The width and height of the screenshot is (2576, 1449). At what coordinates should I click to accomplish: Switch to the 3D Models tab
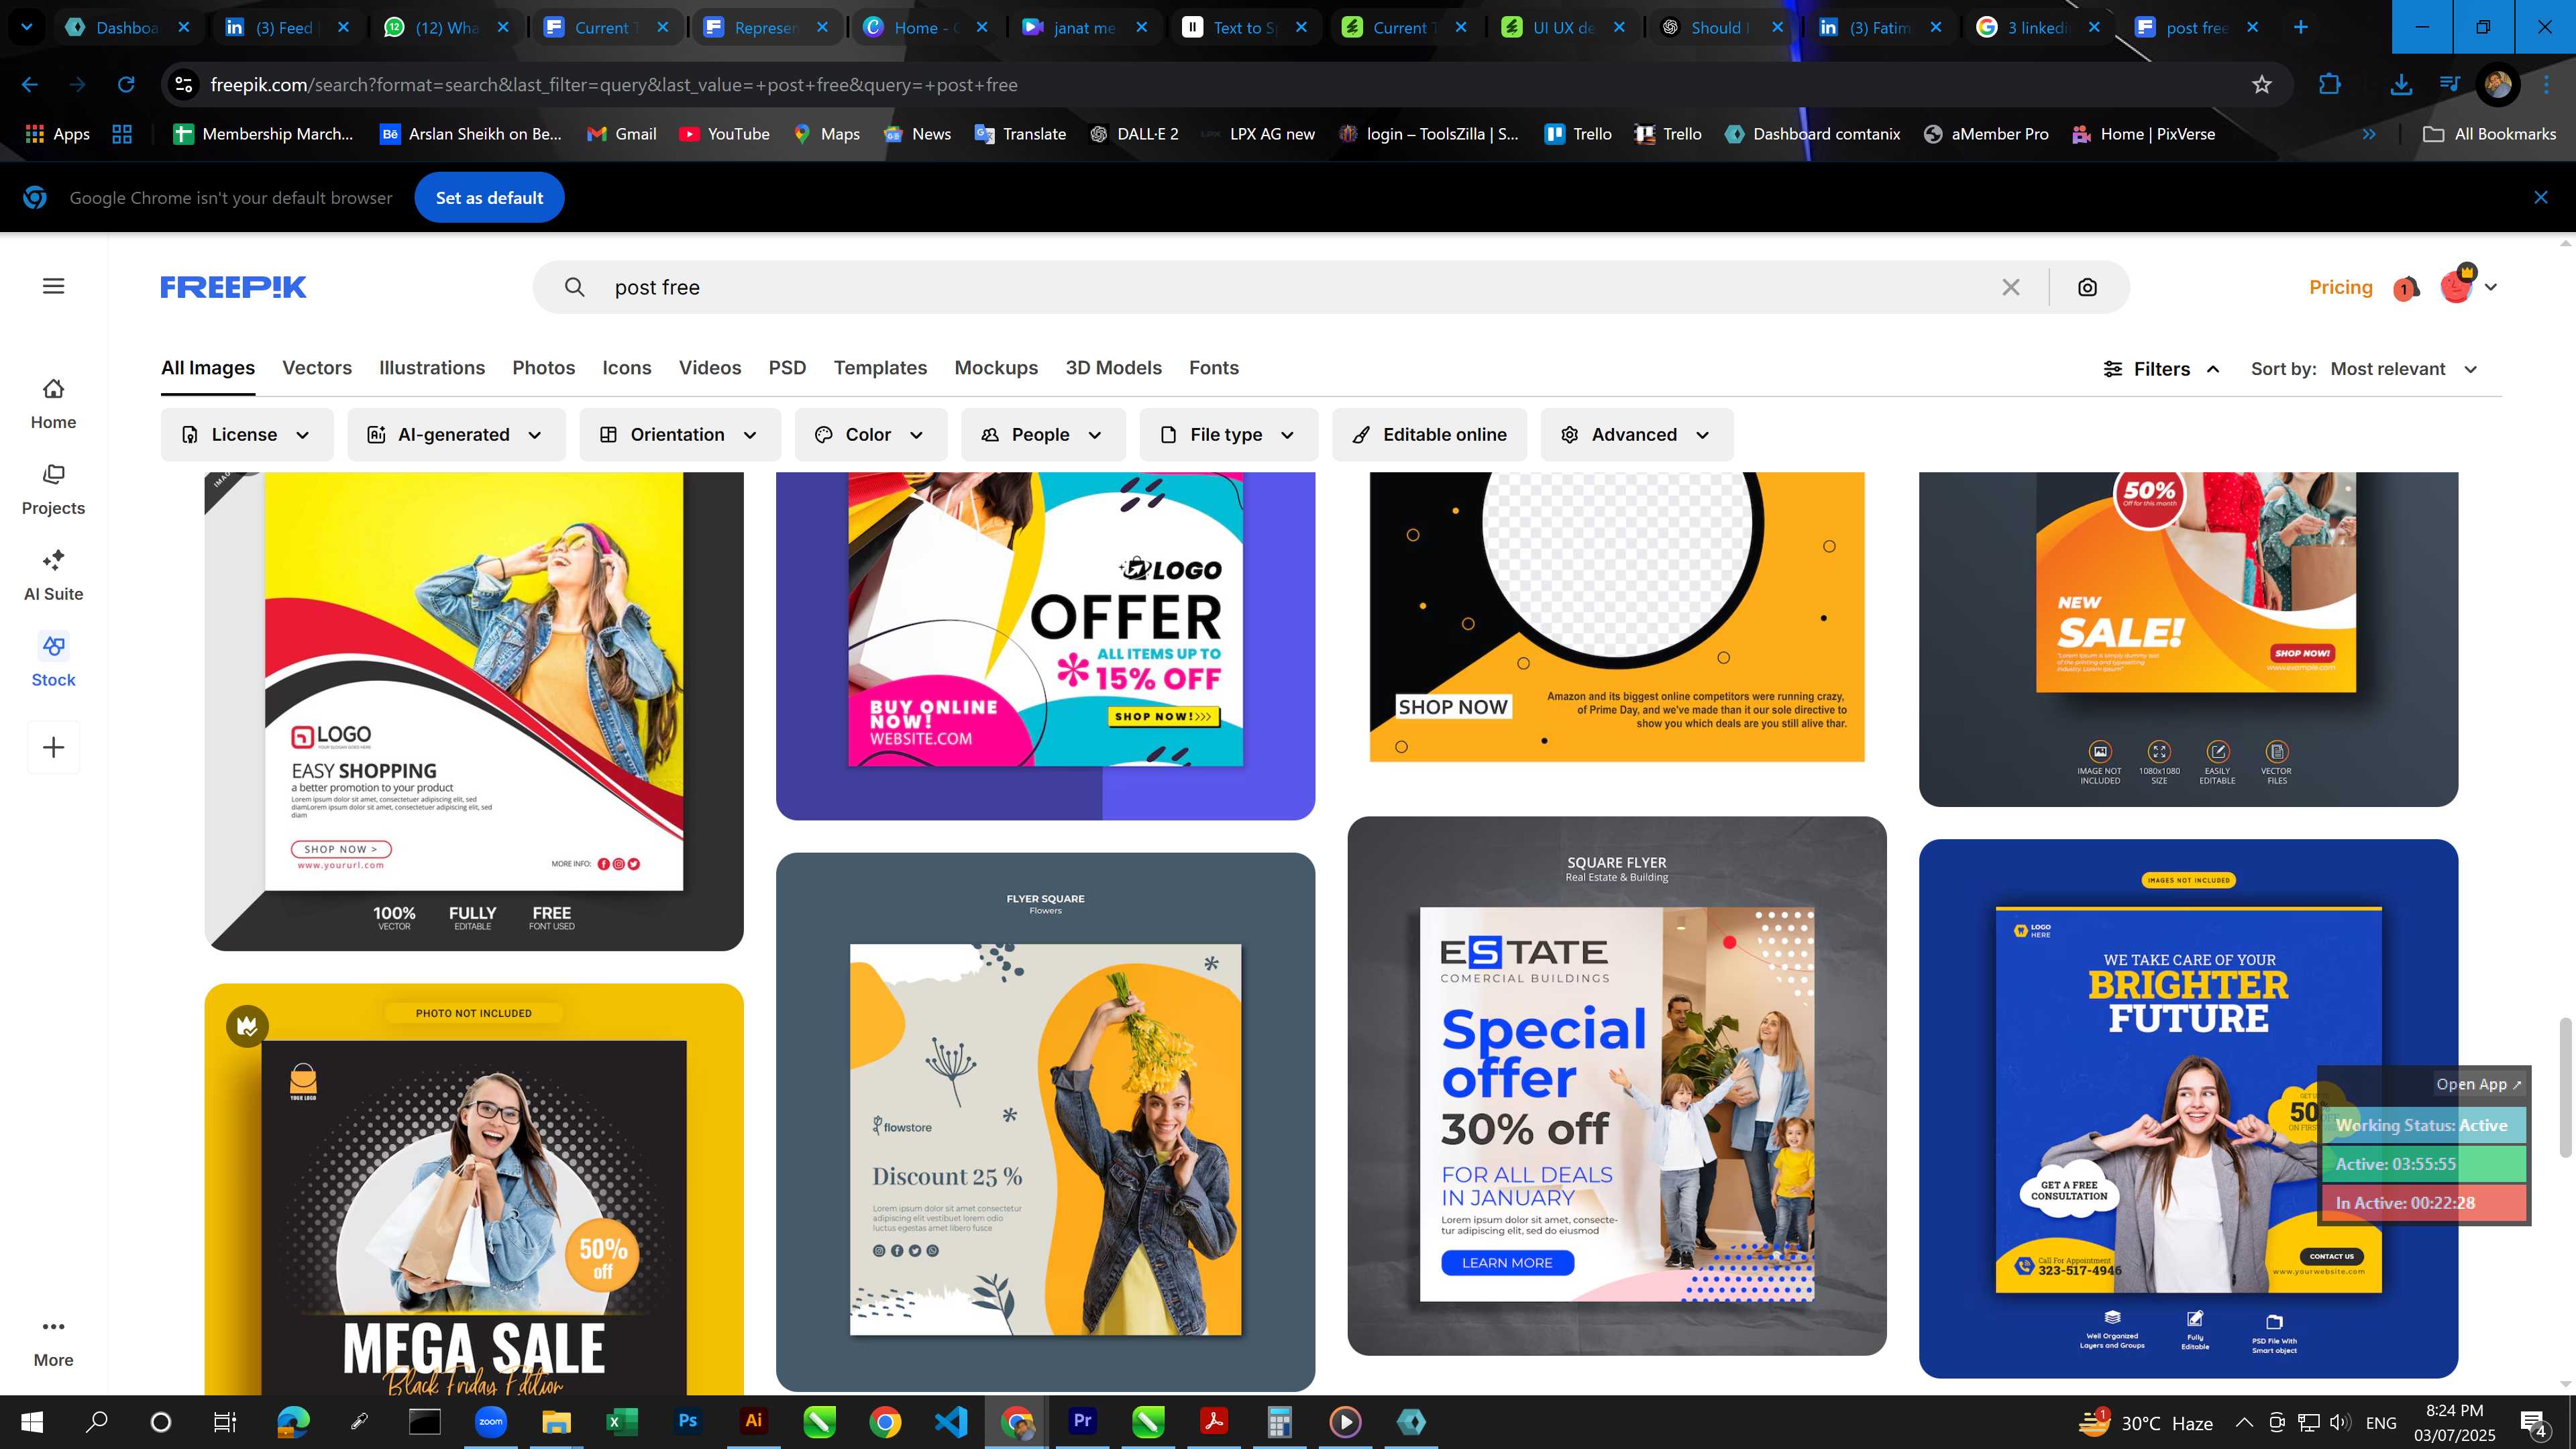coord(1113,368)
